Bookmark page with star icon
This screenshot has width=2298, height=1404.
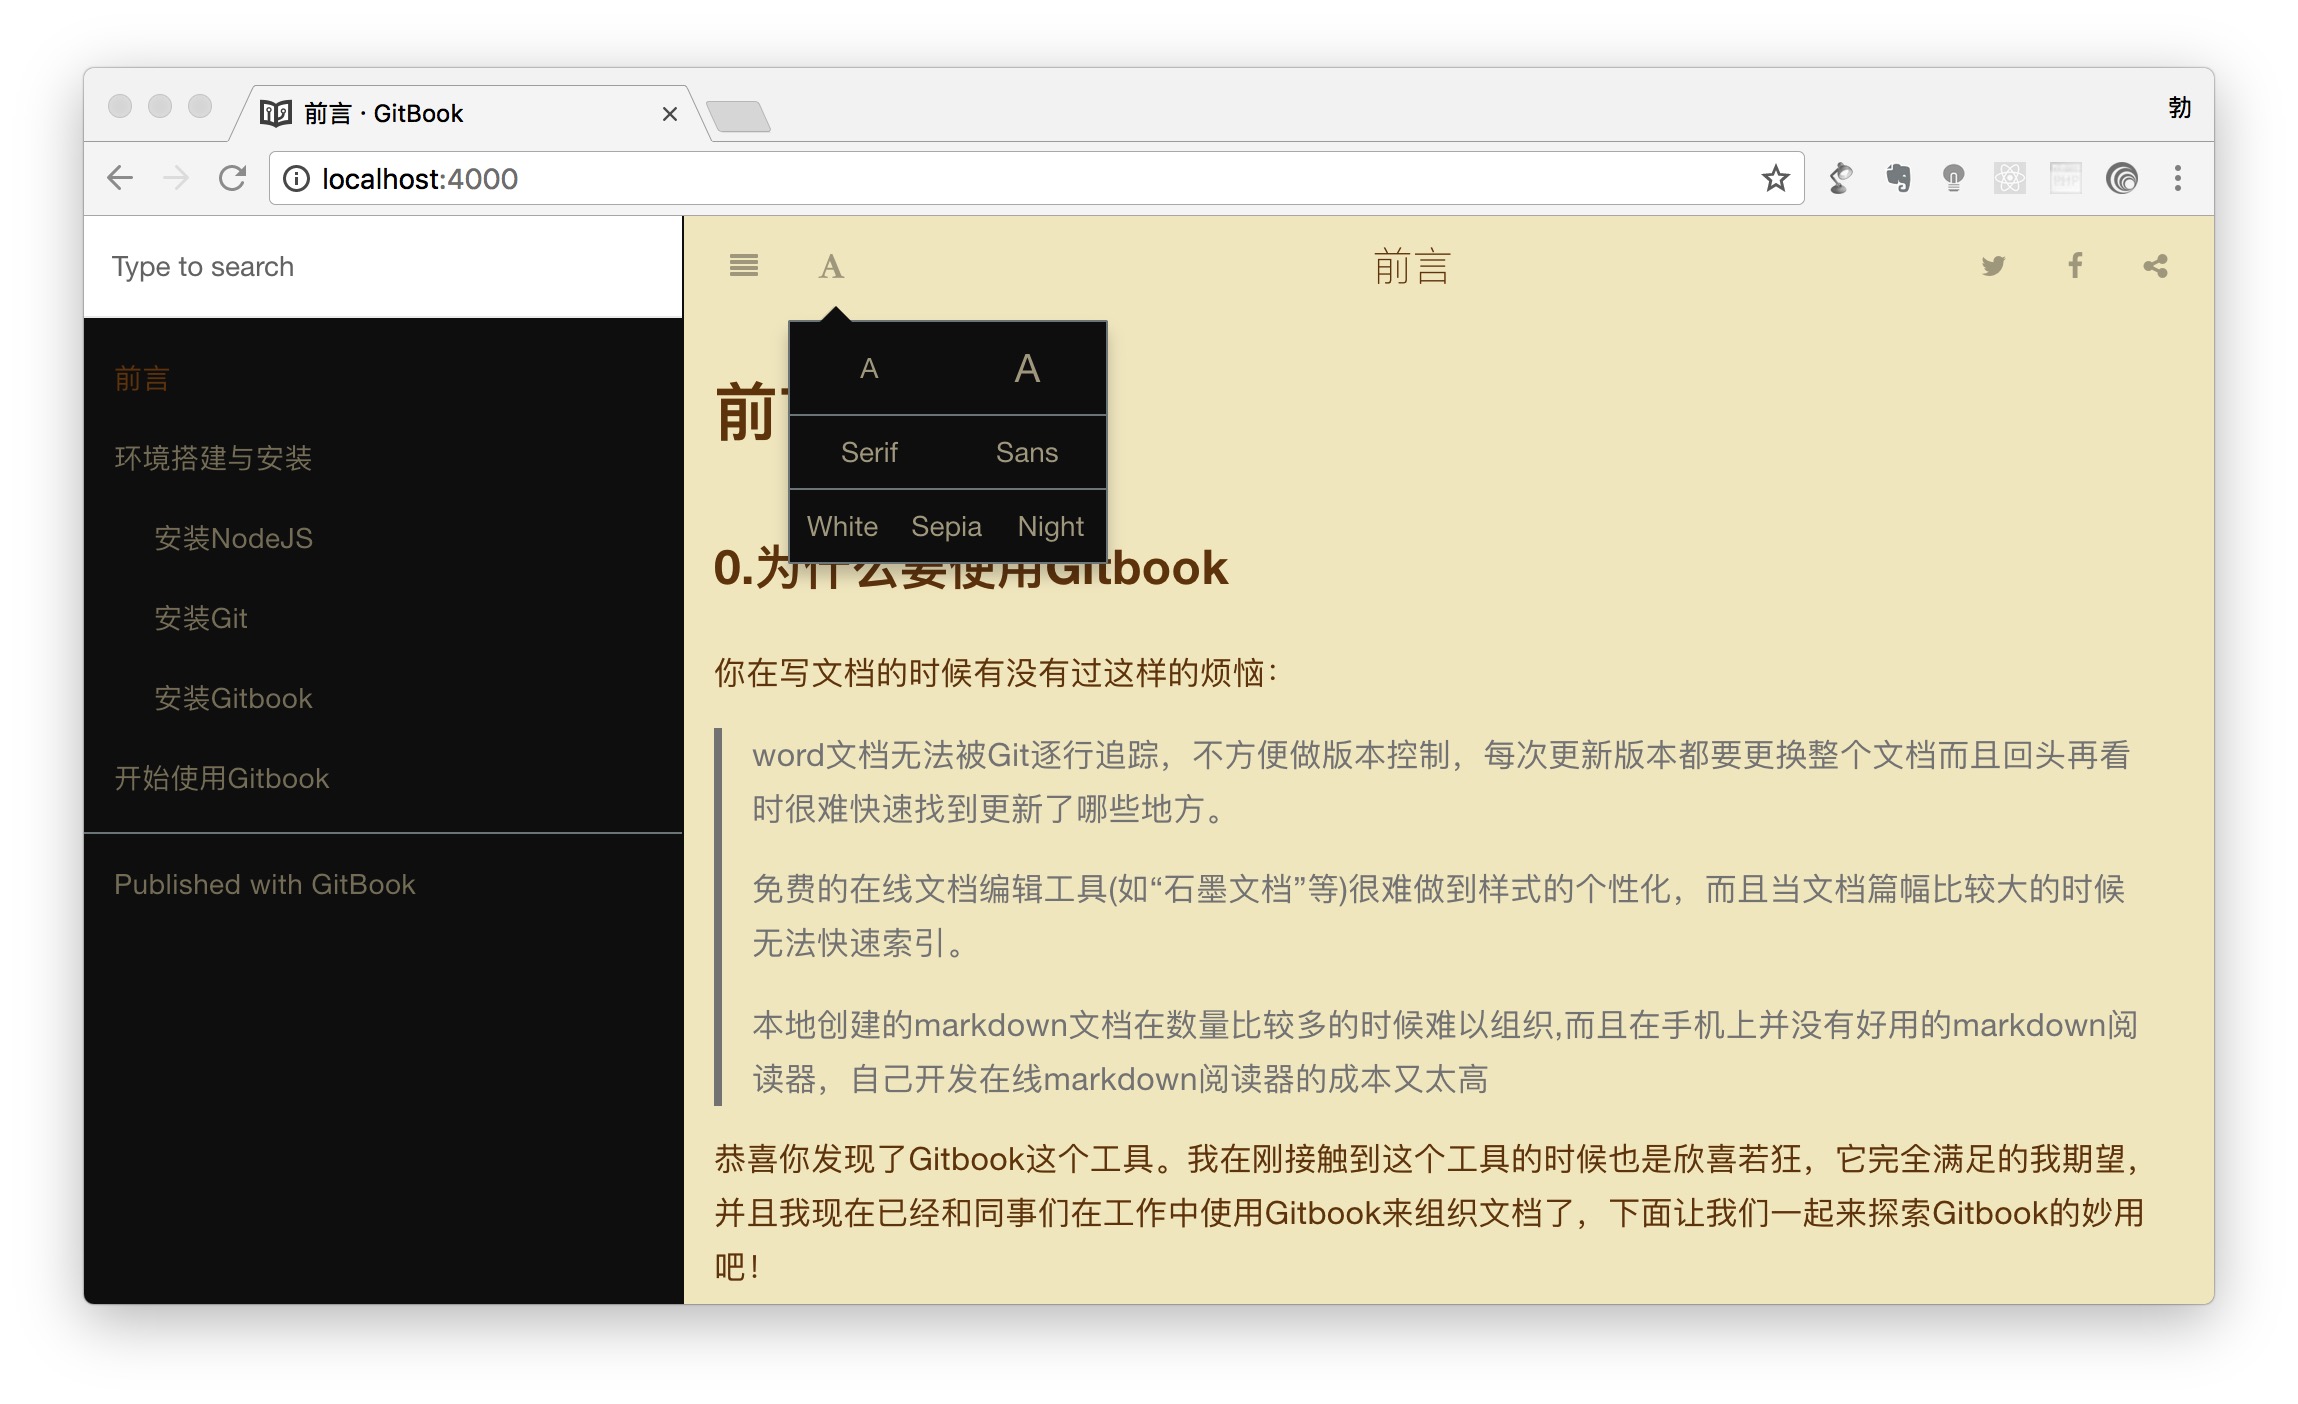[x=1775, y=179]
